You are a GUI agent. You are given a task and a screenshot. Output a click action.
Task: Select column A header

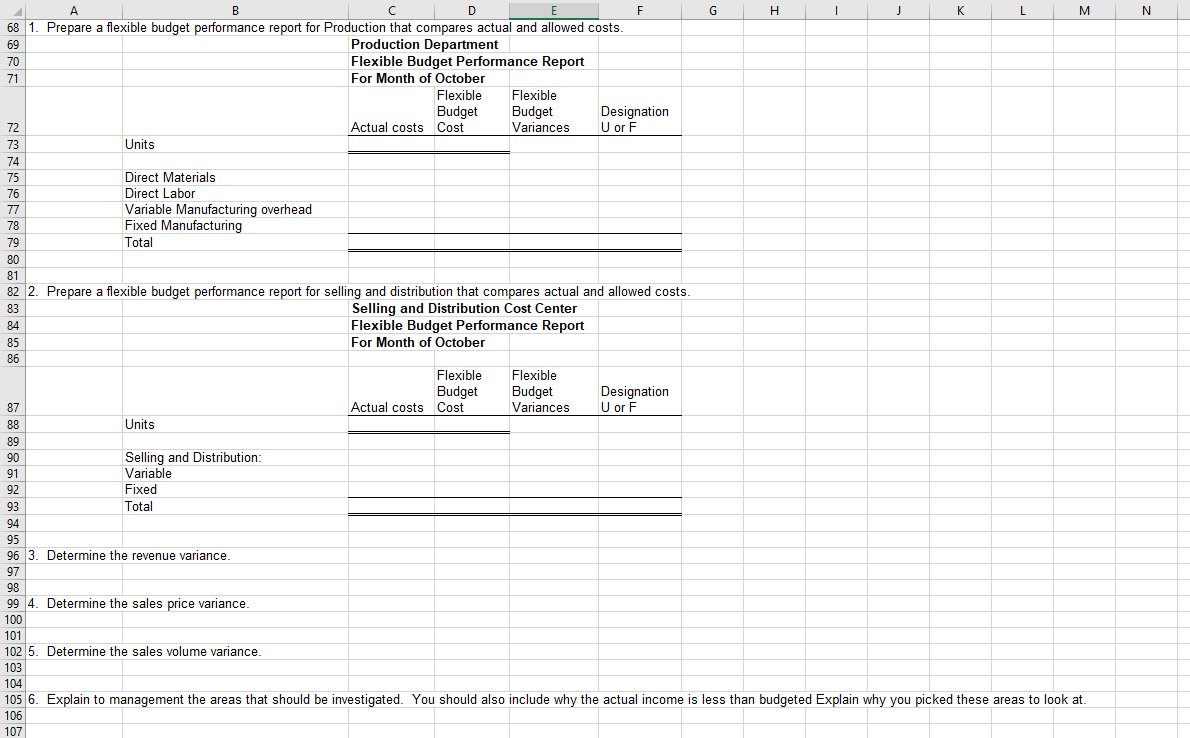pos(74,10)
